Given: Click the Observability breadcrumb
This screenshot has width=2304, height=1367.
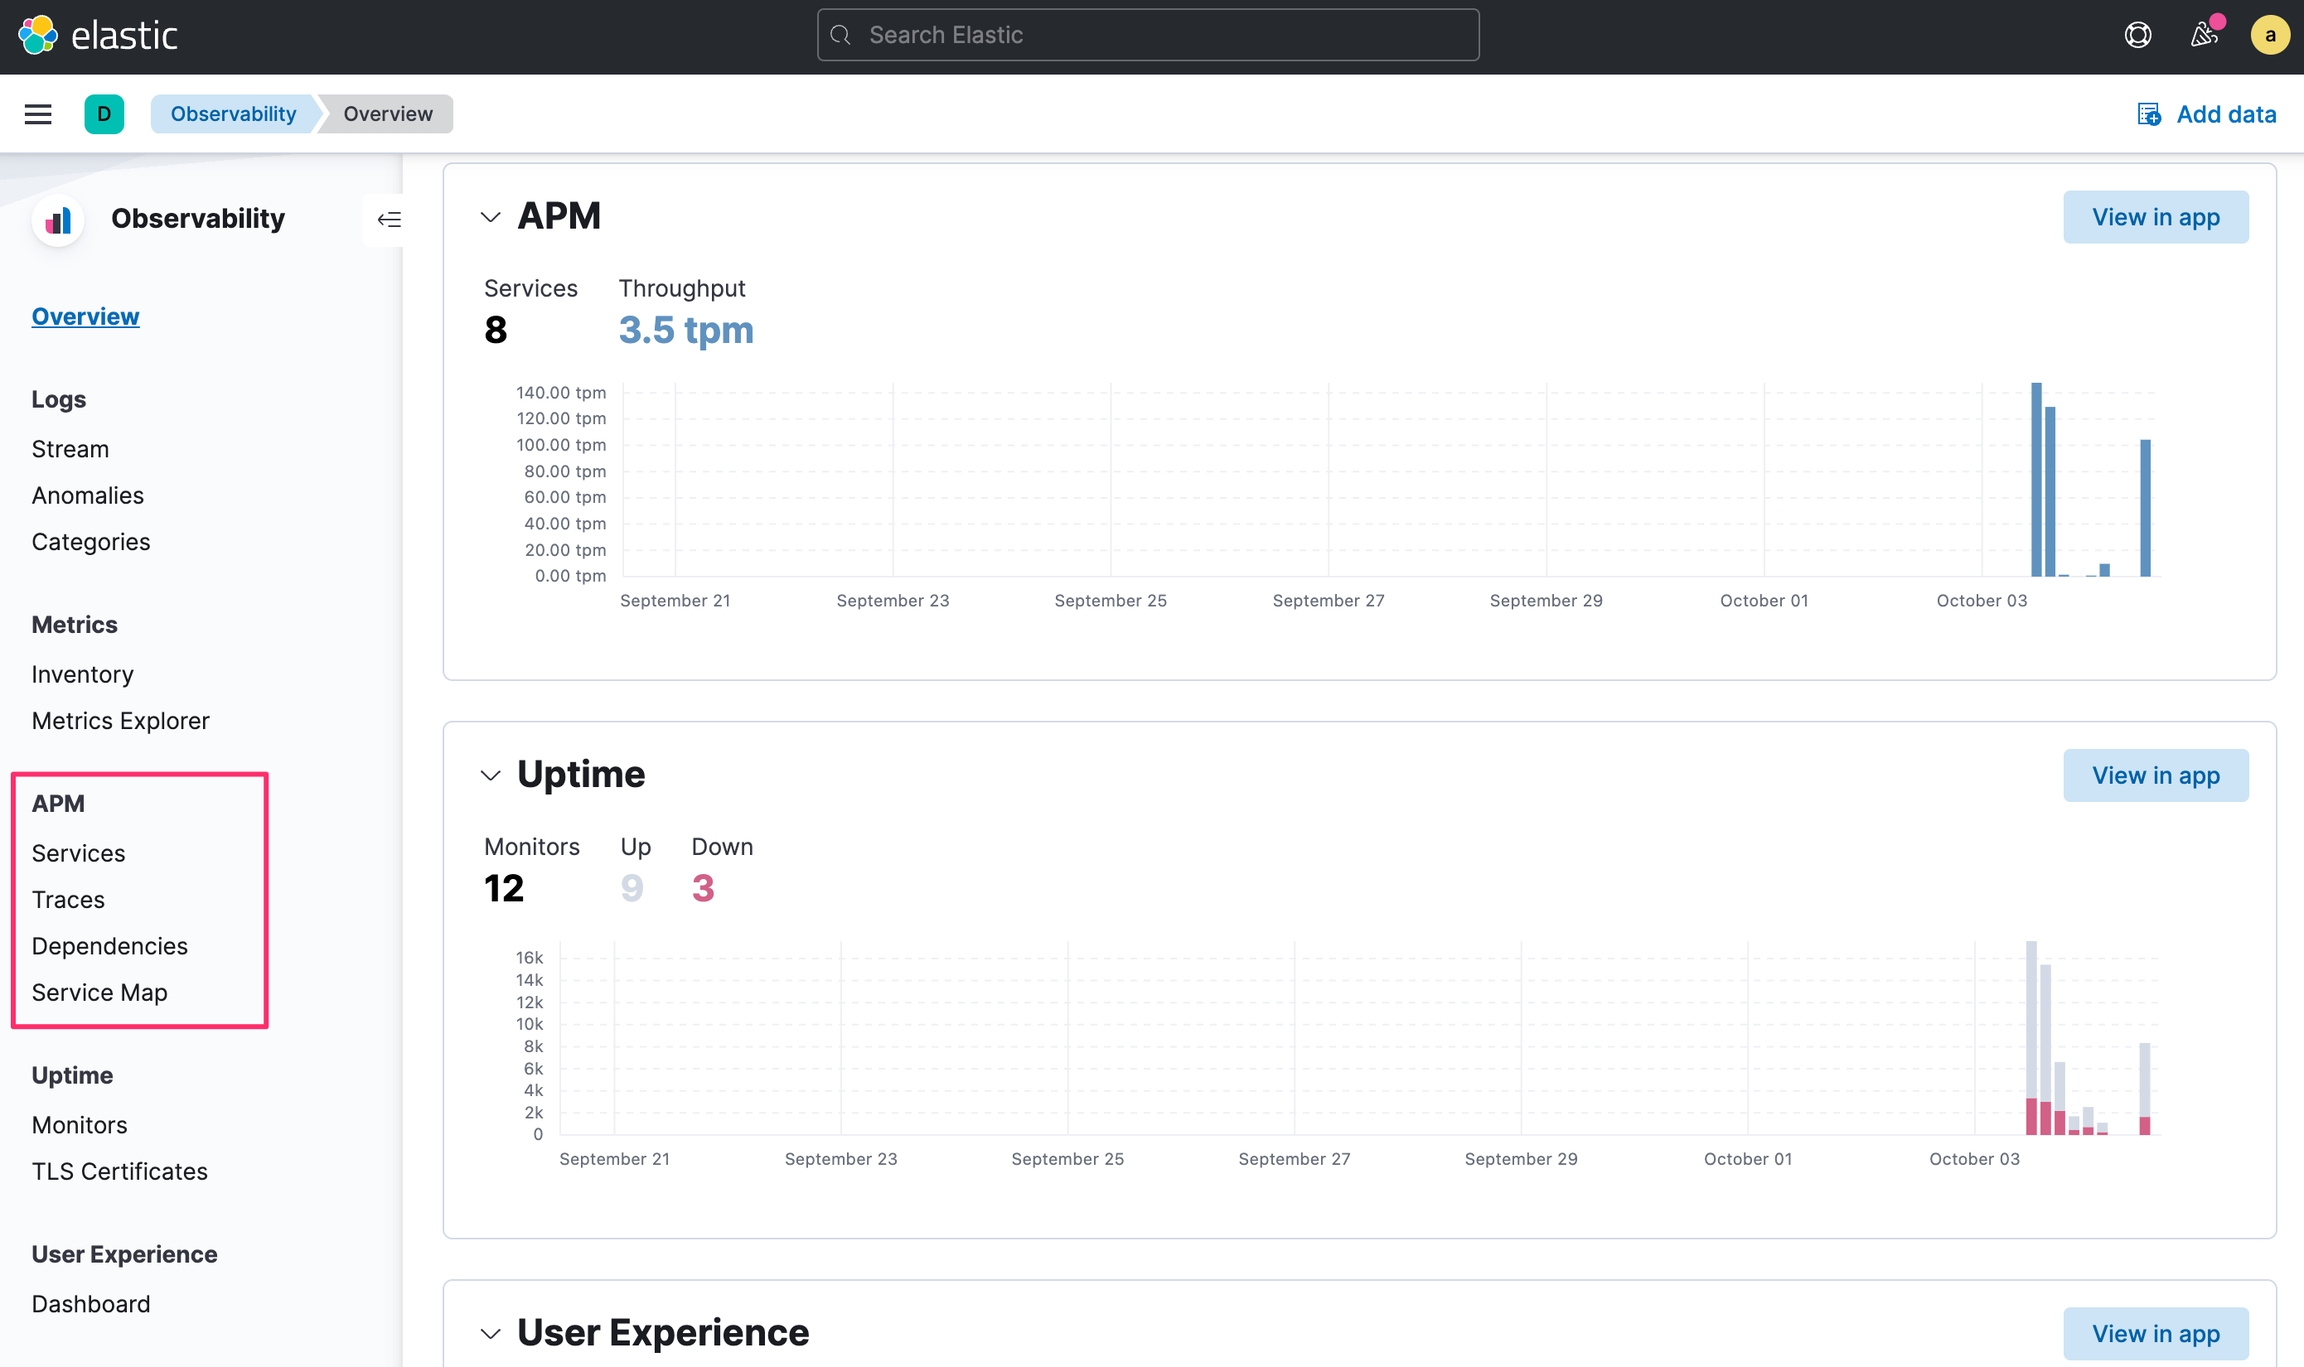Looking at the screenshot, I should pyautogui.click(x=233, y=114).
